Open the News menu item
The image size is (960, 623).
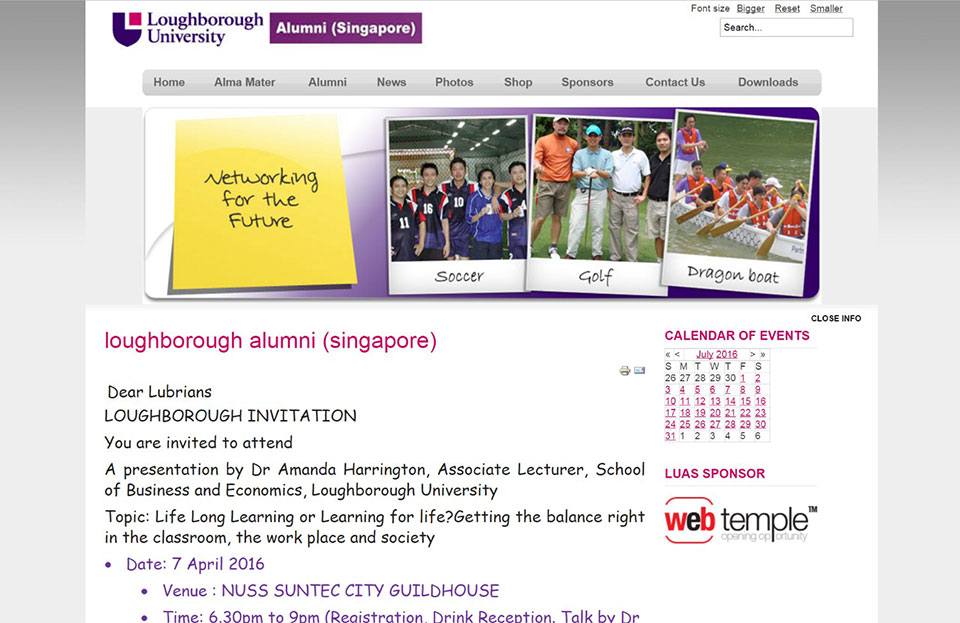(391, 82)
